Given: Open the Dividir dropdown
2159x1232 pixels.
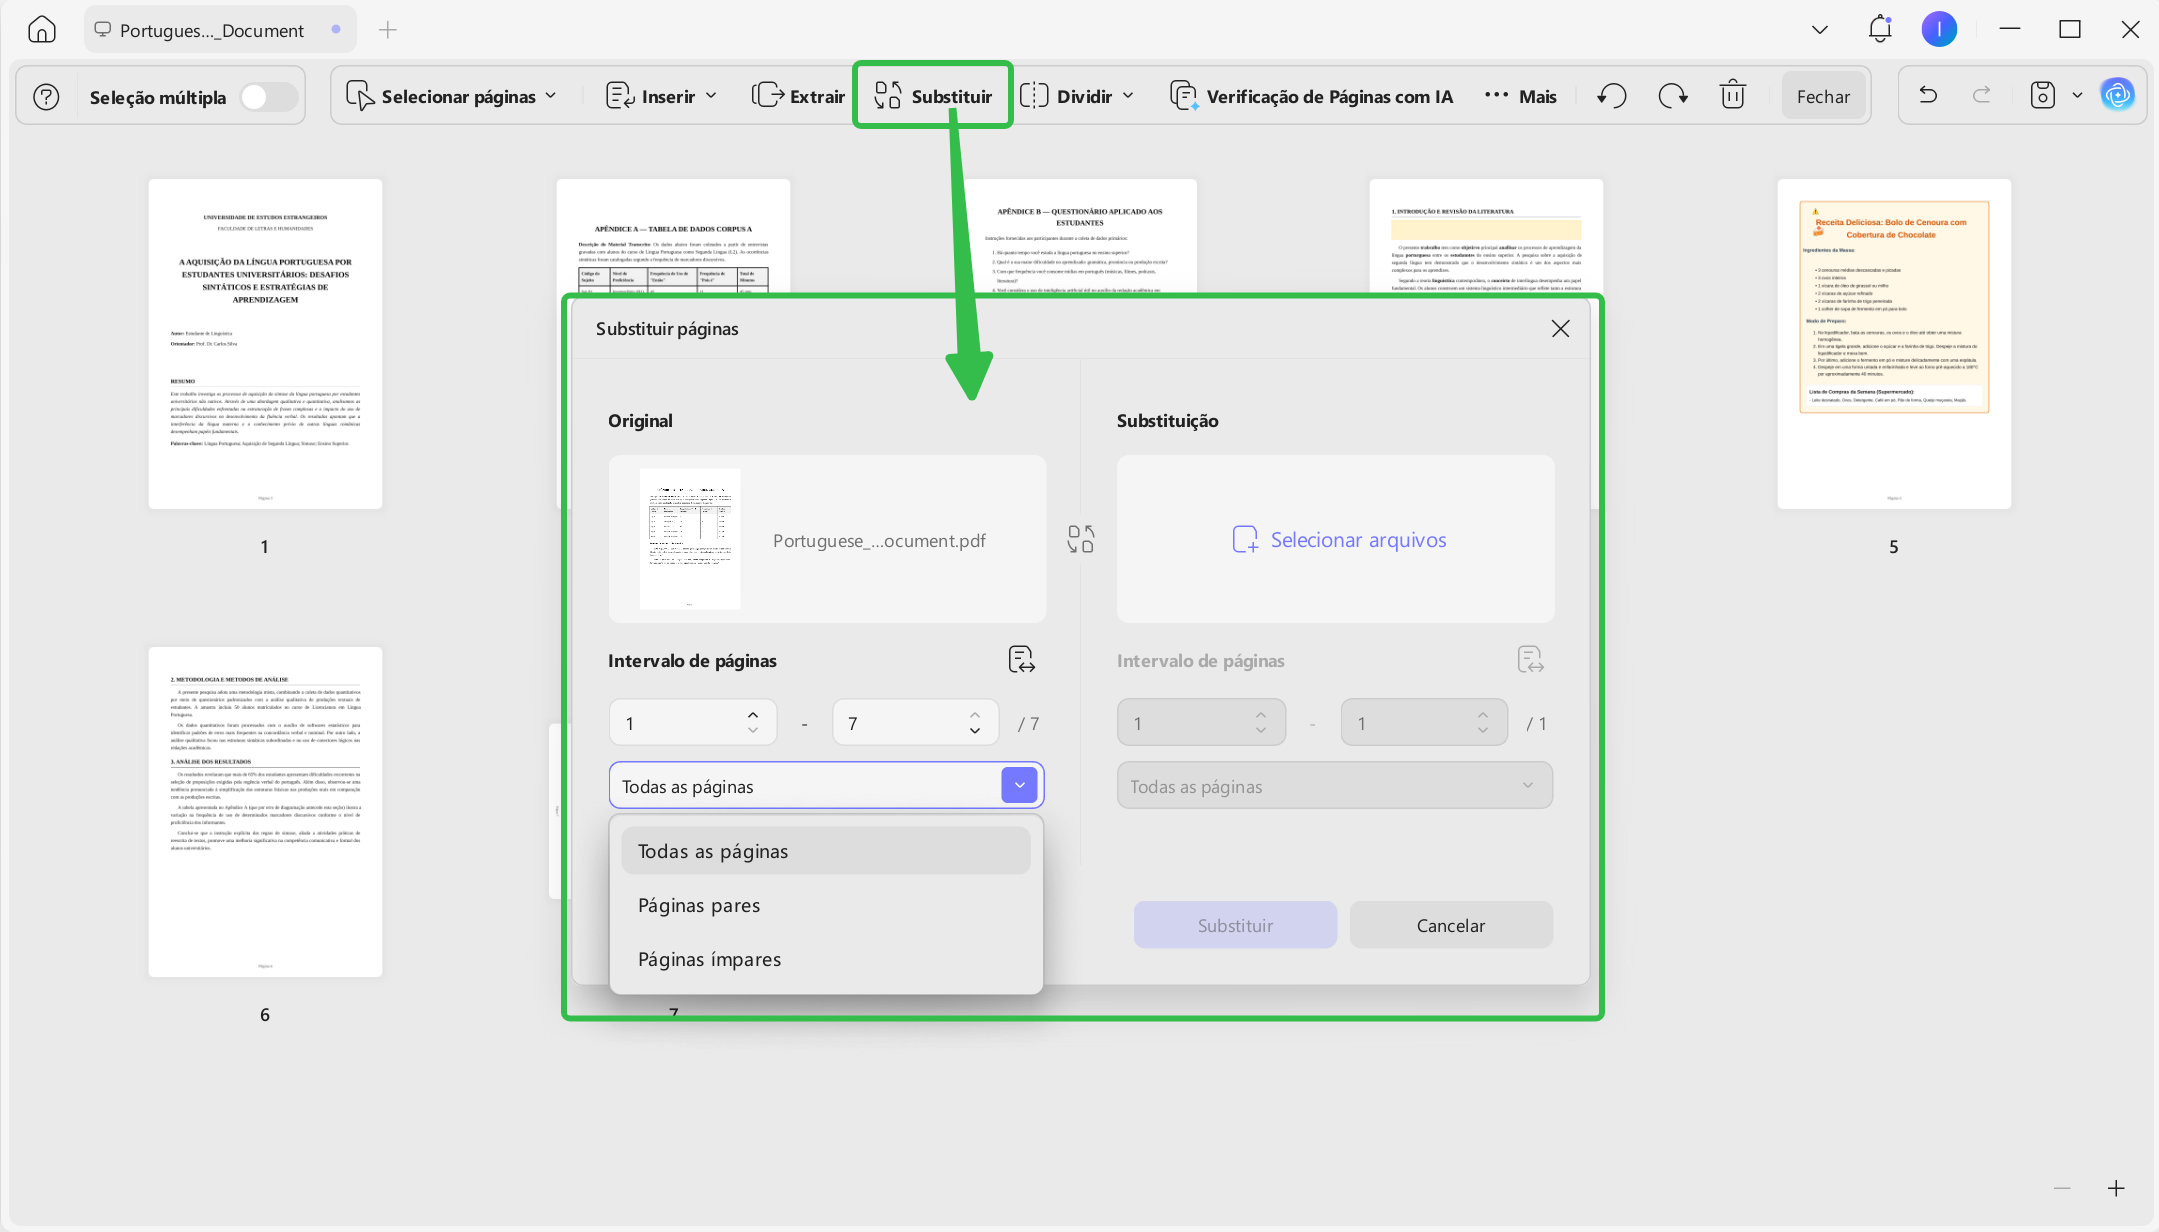Looking at the screenshot, I should pos(1077,96).
